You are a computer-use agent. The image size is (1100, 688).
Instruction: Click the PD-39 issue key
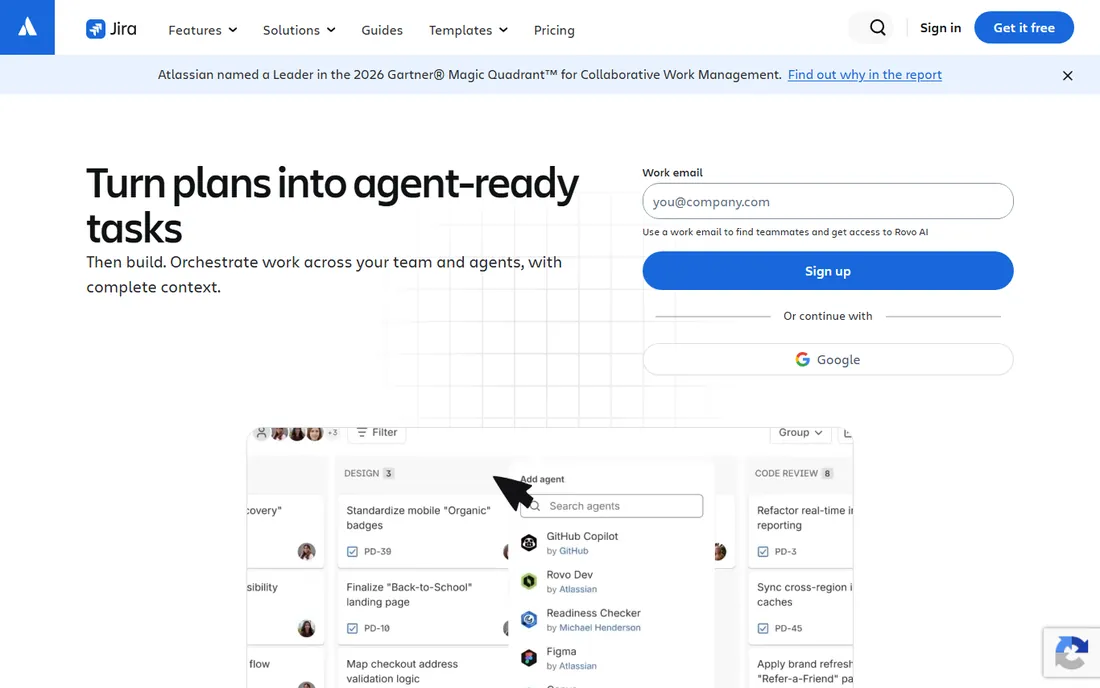point(377,552)
